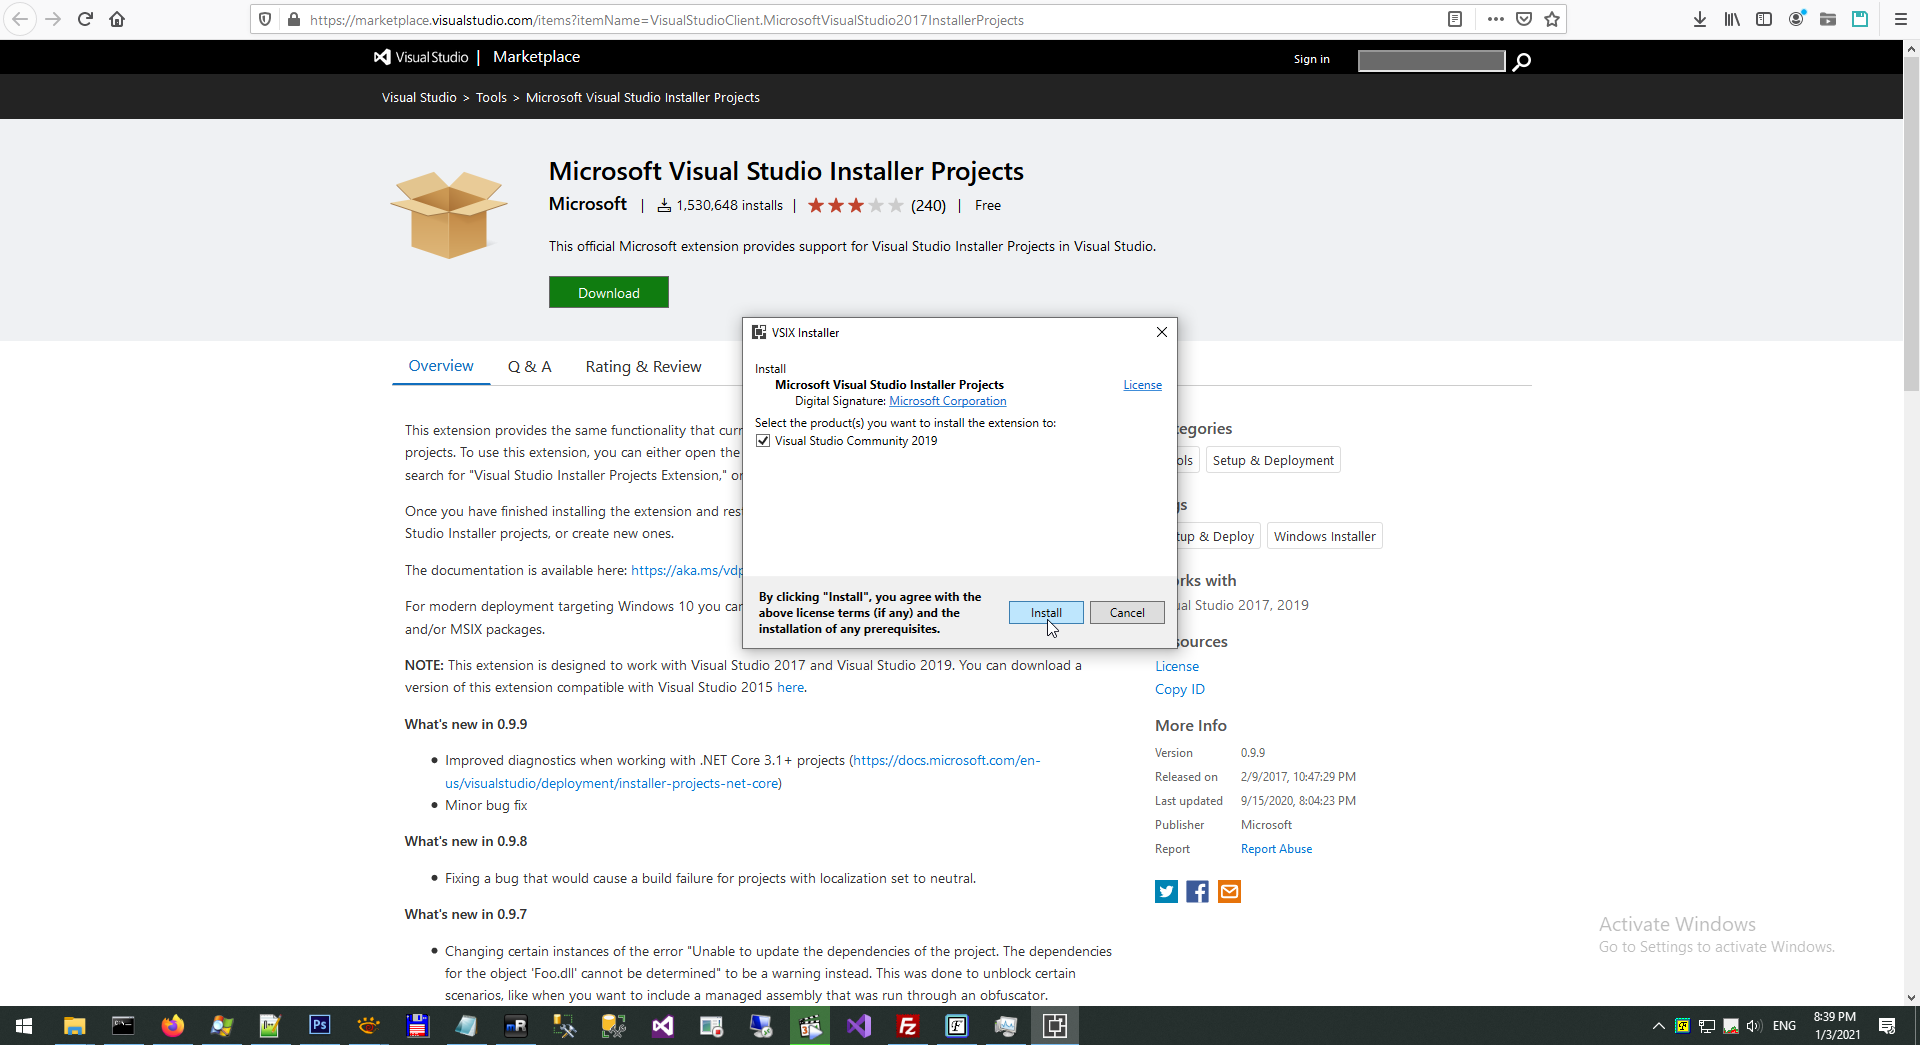1920x1045 pixels.
Task: Open the License link in VSIX Installer
Action: [x=1142, y=385]
